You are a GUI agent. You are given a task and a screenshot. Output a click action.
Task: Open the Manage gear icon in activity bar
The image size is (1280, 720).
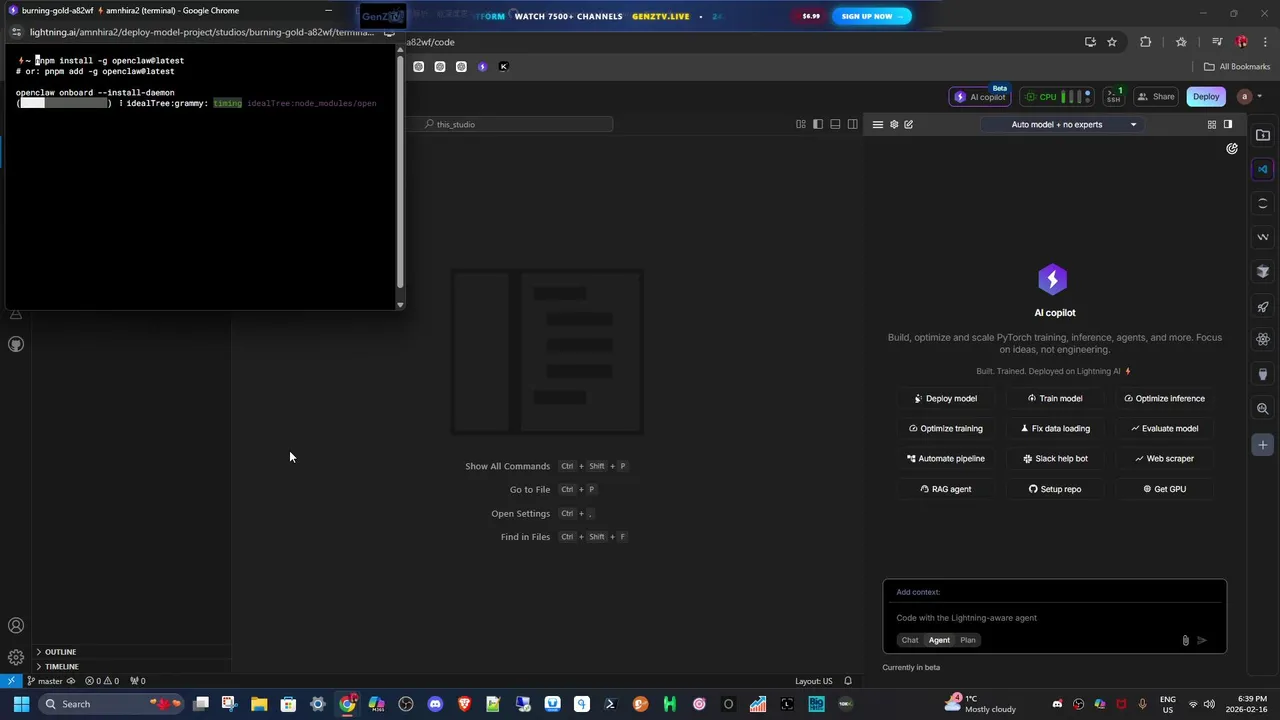[16, 657]
